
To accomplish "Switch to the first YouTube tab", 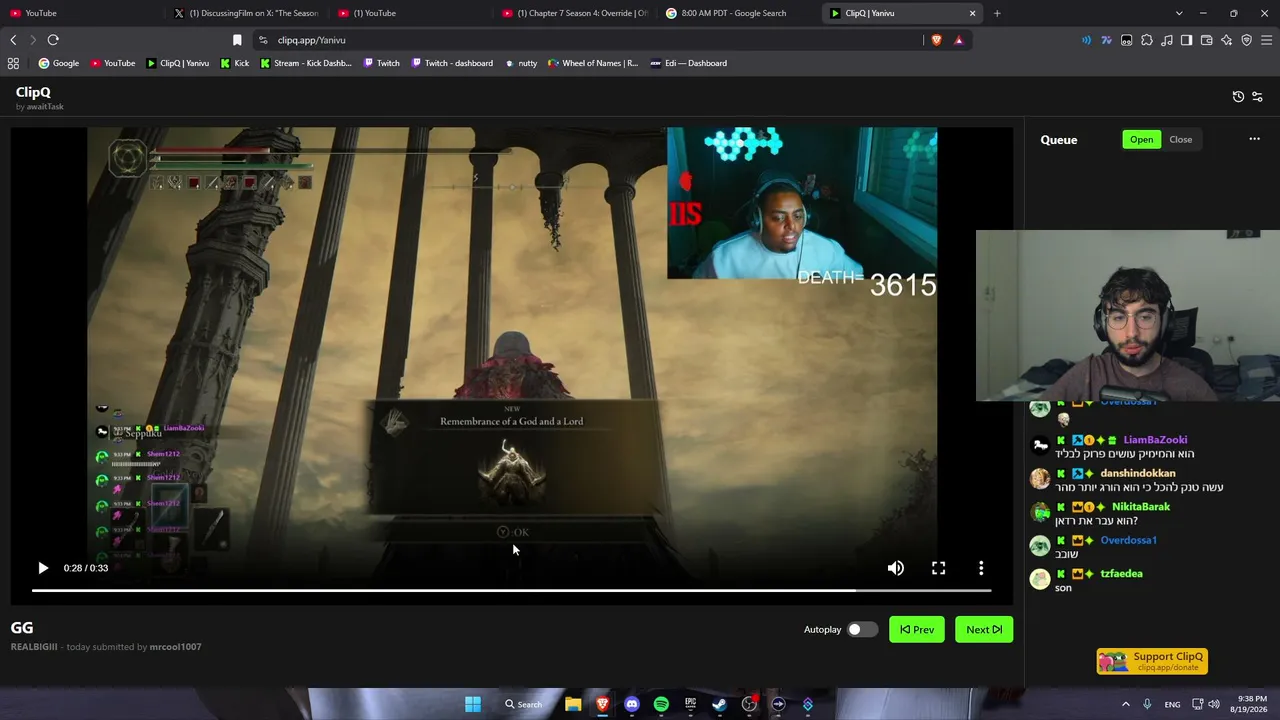I will (80, 13).
